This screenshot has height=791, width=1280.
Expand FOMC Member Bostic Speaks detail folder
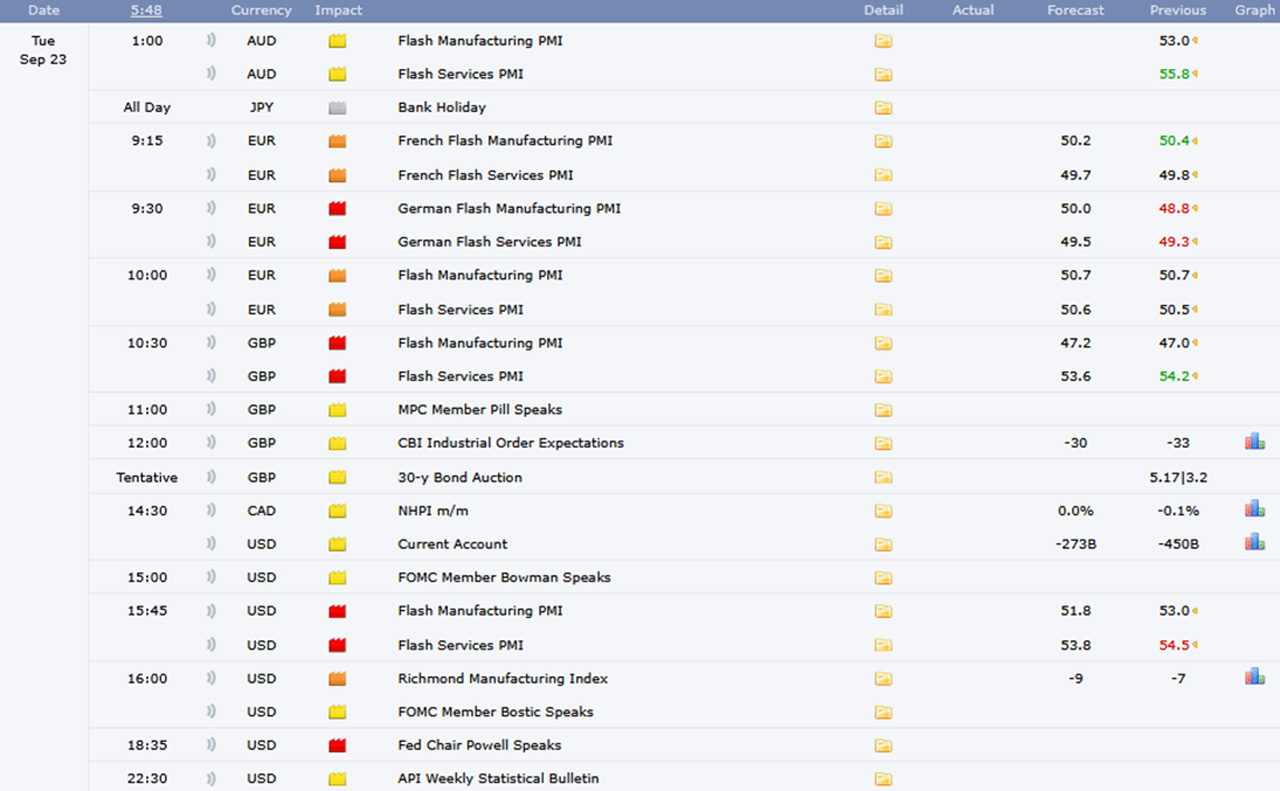pos(883,712)
